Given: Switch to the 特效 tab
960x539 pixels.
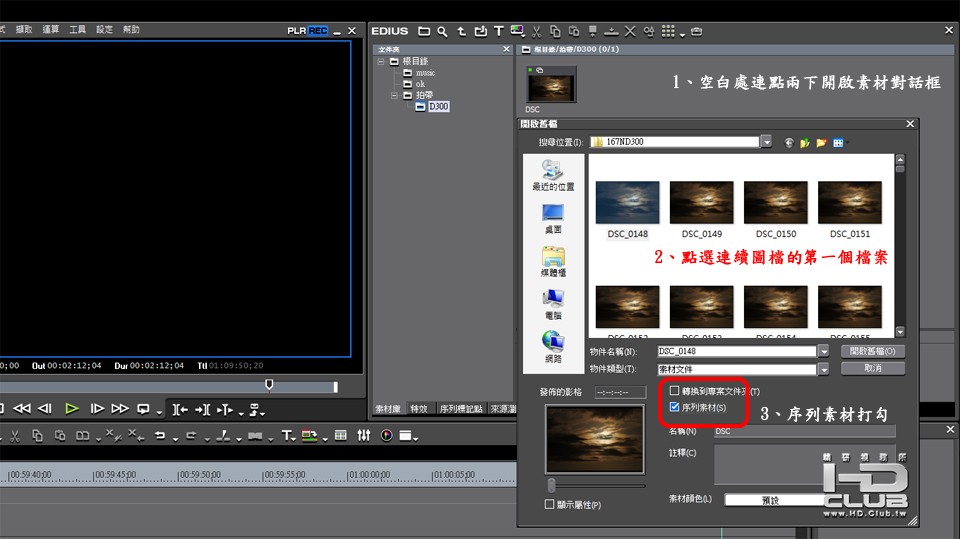Looking at the screenshot, I should point(419,409).
